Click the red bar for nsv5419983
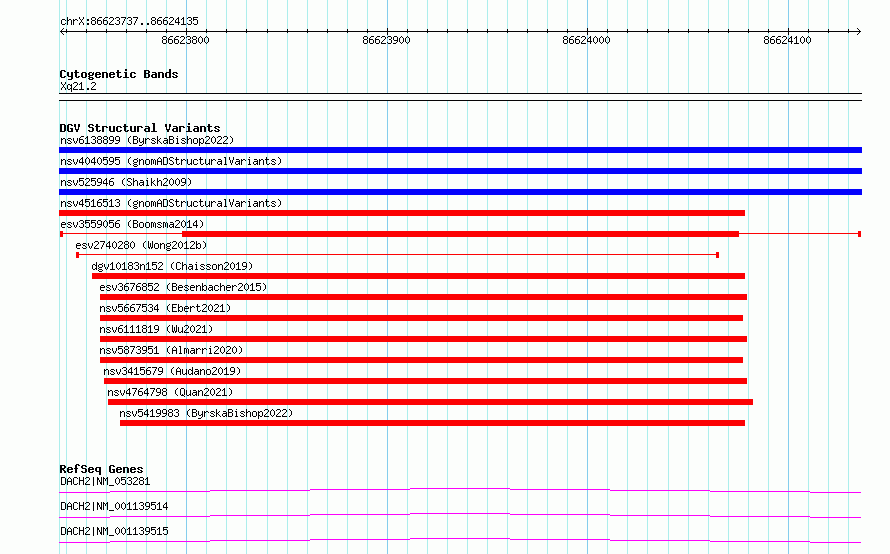 coord(433,423)
